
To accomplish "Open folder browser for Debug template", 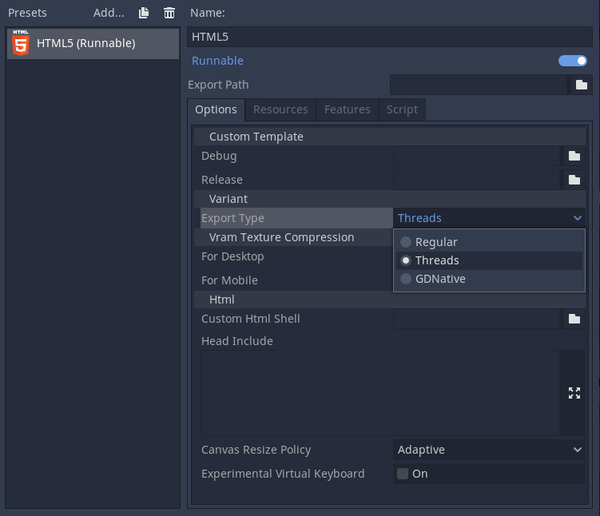I will point(574,156).
